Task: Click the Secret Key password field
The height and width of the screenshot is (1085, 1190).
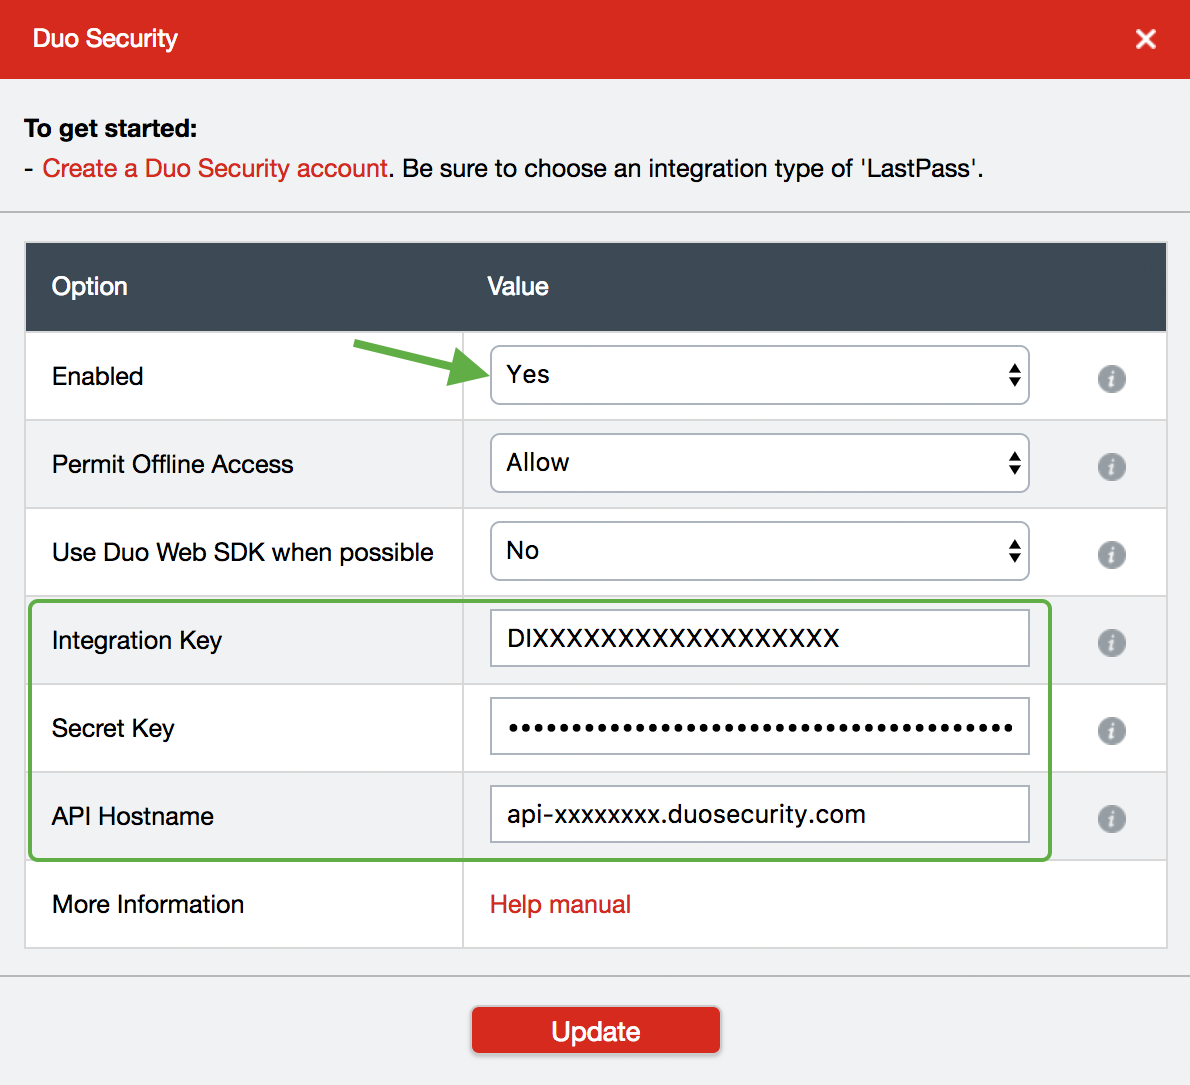Action: (x=760, y=726)
